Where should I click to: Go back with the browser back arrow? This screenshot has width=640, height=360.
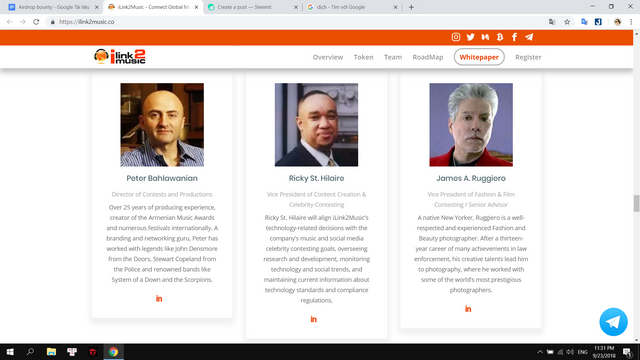(9, 22)
